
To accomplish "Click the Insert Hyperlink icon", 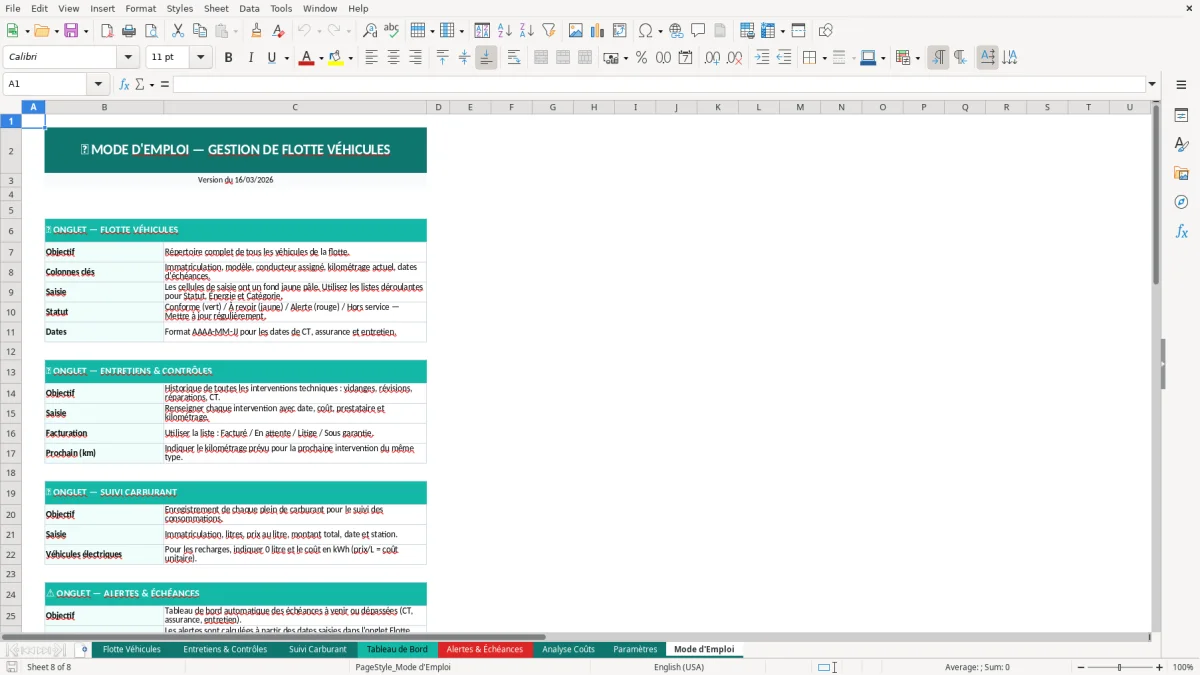I will coord(676,31).
